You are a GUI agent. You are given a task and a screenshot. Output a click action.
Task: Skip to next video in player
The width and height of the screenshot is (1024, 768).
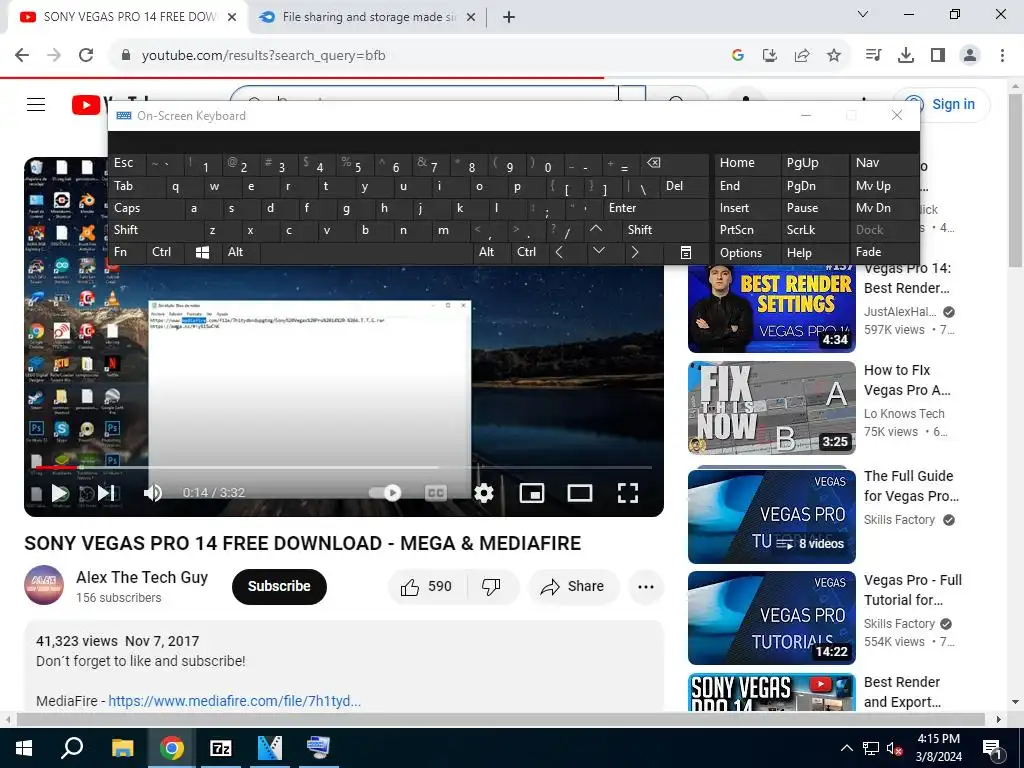pyautogui.click(x=106, y=493)
